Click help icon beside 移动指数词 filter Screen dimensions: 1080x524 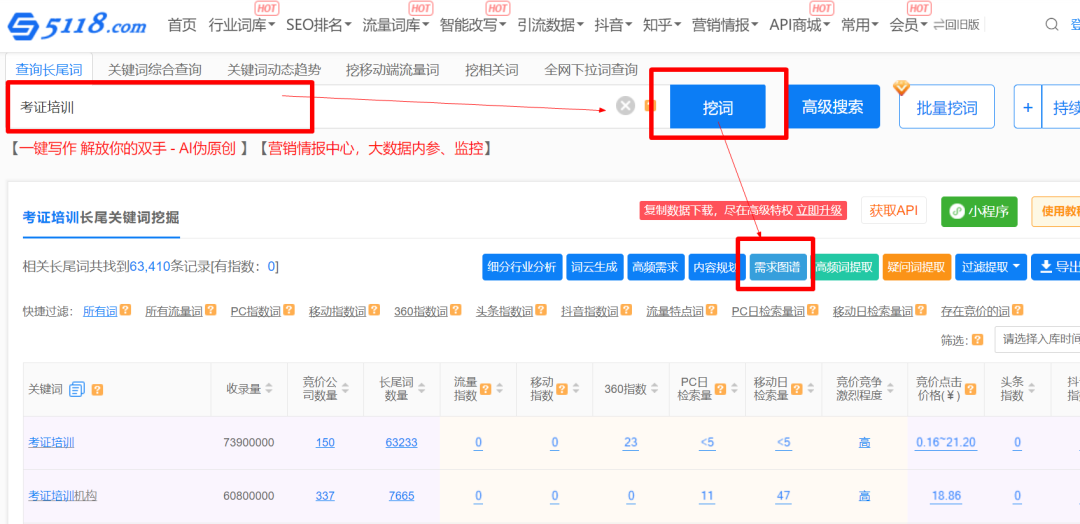coord(375,311)
